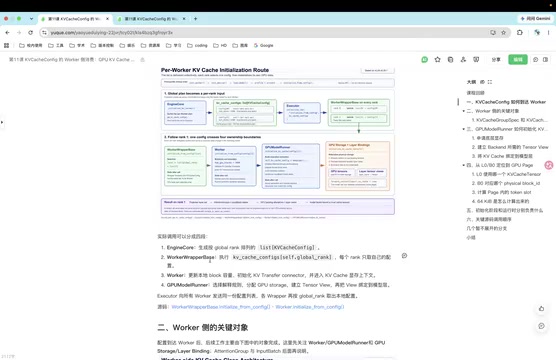Image resolution: width=556 pixels, height=360 pixels.
Task: Click the collaborators person icon
Action: point(463,60)
